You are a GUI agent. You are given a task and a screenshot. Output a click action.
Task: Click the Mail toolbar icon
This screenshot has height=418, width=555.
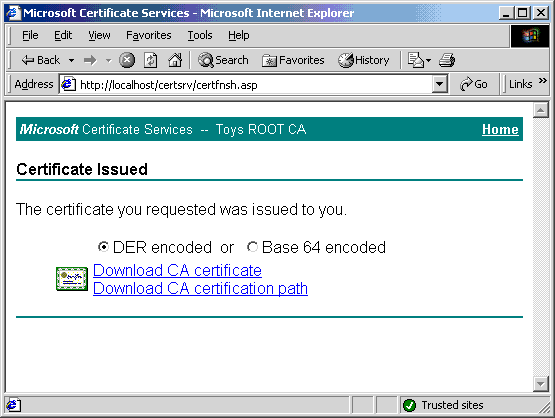coord(416,60)
